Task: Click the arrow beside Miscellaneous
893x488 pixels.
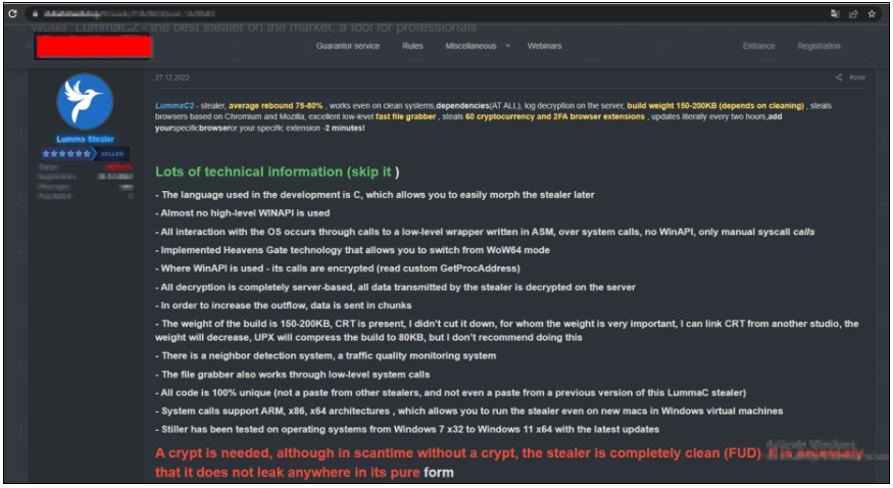Action: tap(507, 46)
